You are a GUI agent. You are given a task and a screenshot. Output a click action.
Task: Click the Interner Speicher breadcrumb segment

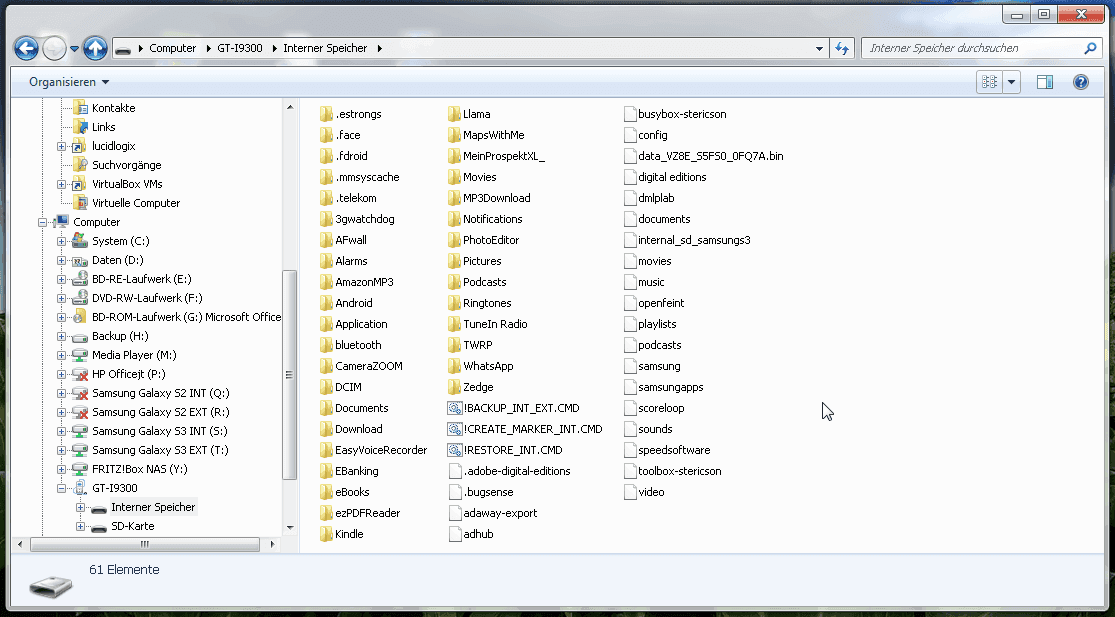[x=325, y=48]
